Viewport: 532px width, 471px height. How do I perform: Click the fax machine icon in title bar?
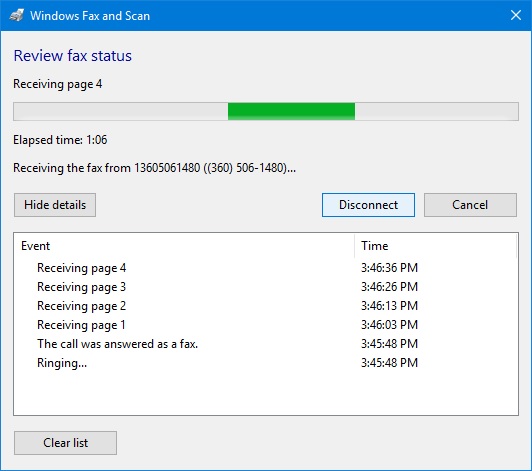16,16
